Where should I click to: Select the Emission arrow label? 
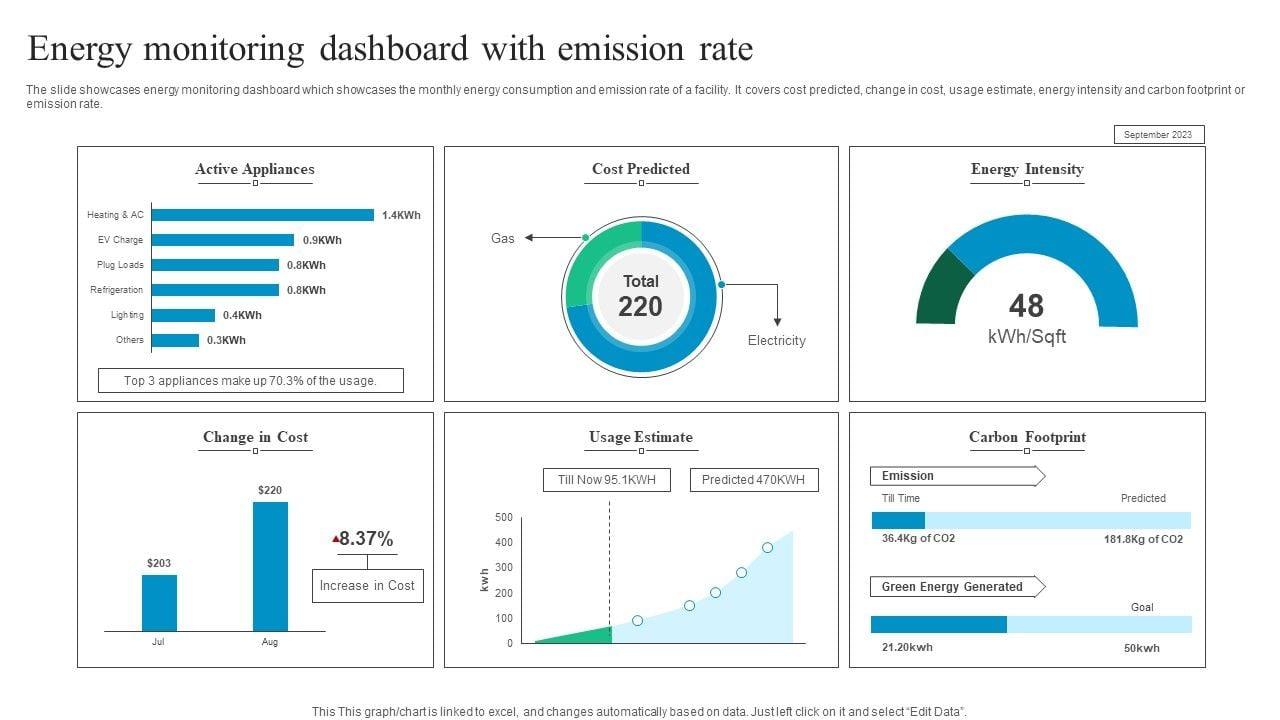coord(957,476)
